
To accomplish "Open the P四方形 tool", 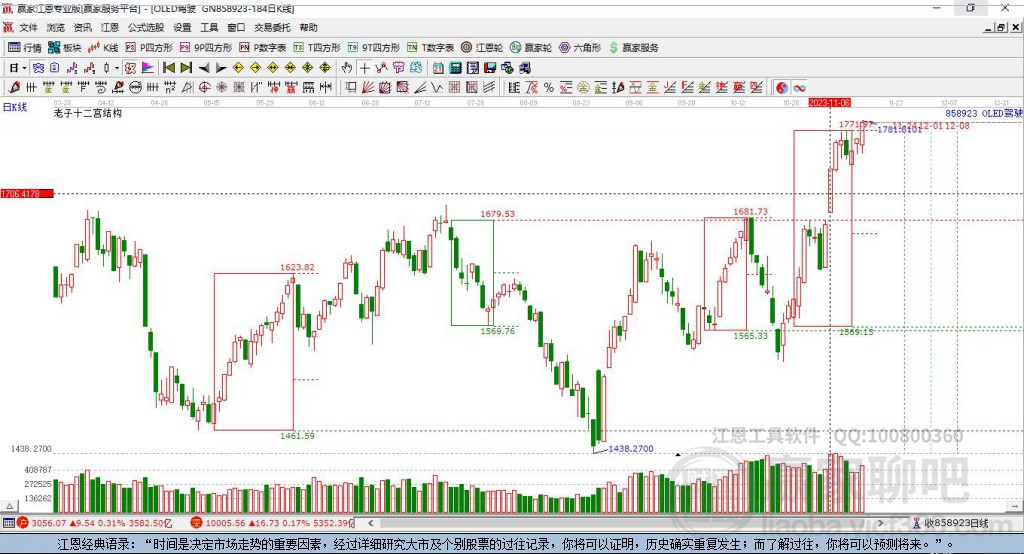I will [x=149, y=48].
